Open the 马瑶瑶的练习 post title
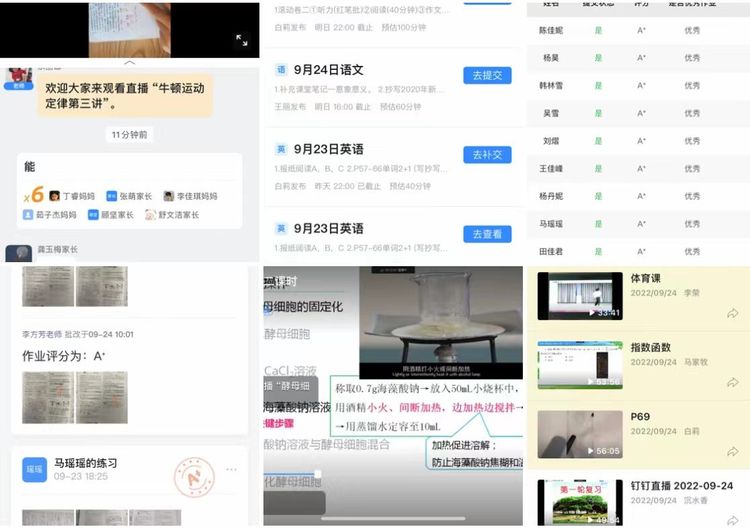This screenshot has width=750, height=529. point(86,463)
